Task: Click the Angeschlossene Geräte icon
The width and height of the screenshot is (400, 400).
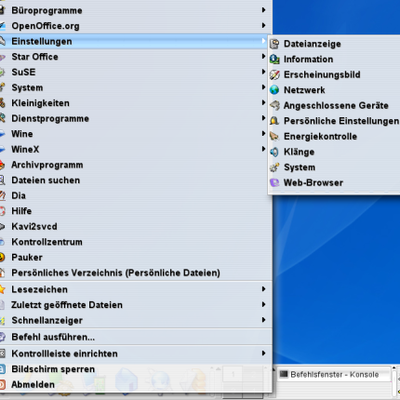Action: [x=275, y=105]
